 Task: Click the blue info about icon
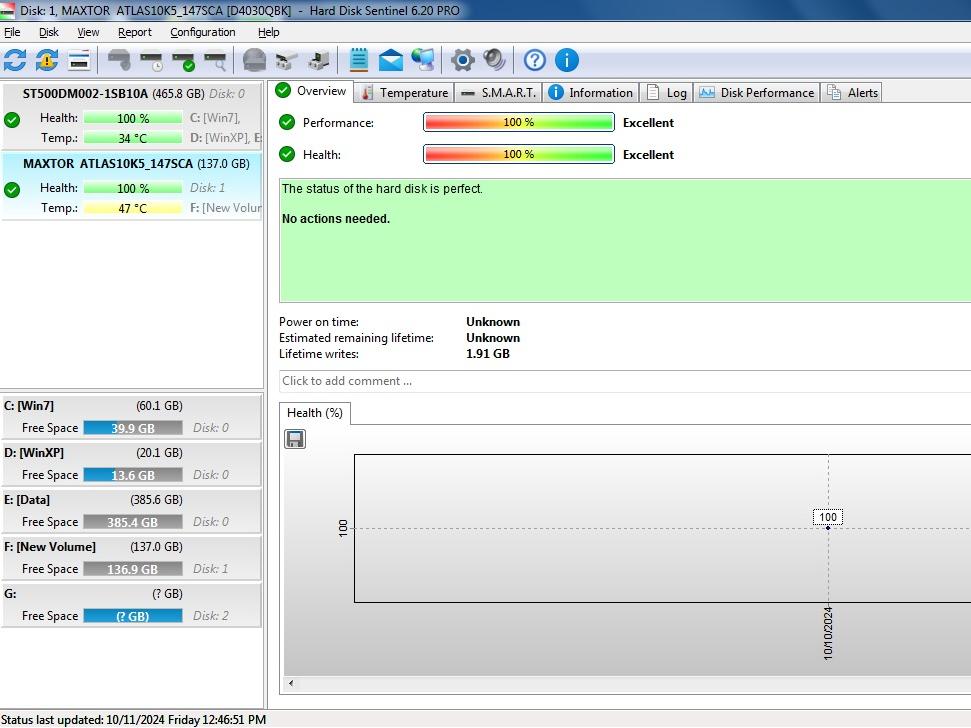(567, 60)
